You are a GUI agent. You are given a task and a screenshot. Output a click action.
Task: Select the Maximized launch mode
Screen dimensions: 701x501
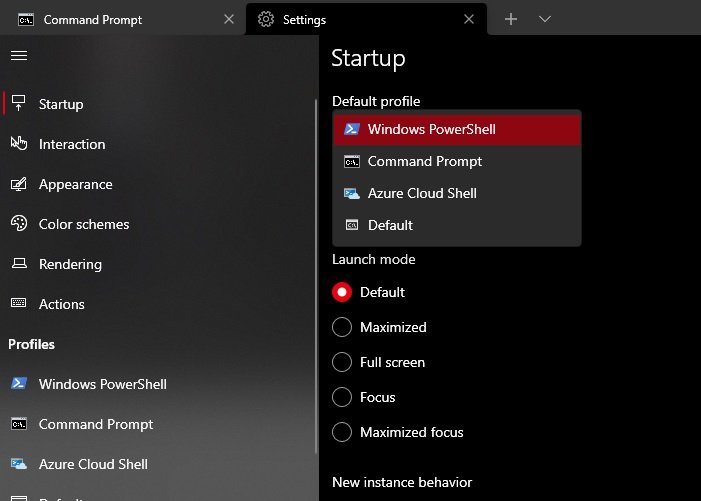pos(342,327)
